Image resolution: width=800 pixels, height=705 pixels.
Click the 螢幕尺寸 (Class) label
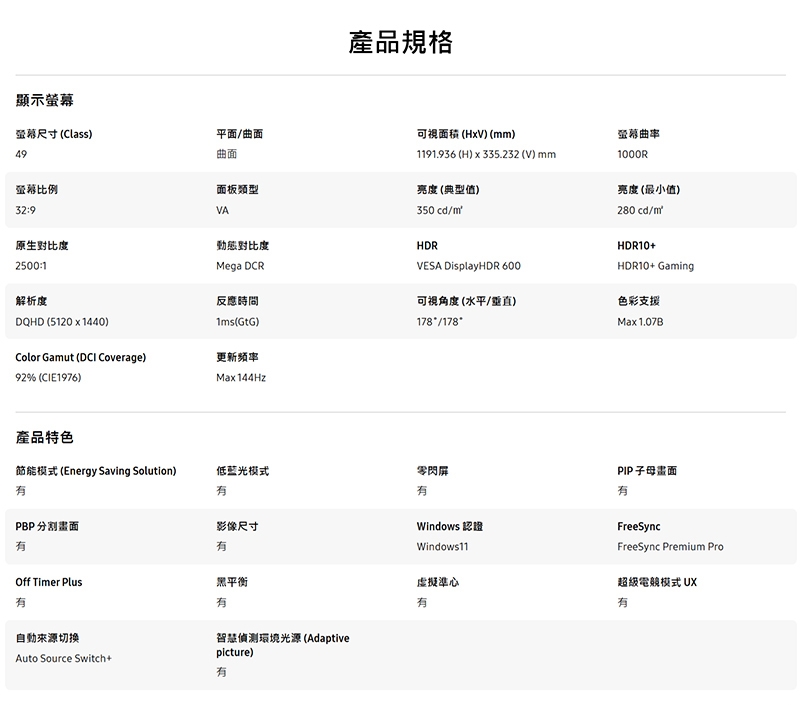[x=54, y=134]
